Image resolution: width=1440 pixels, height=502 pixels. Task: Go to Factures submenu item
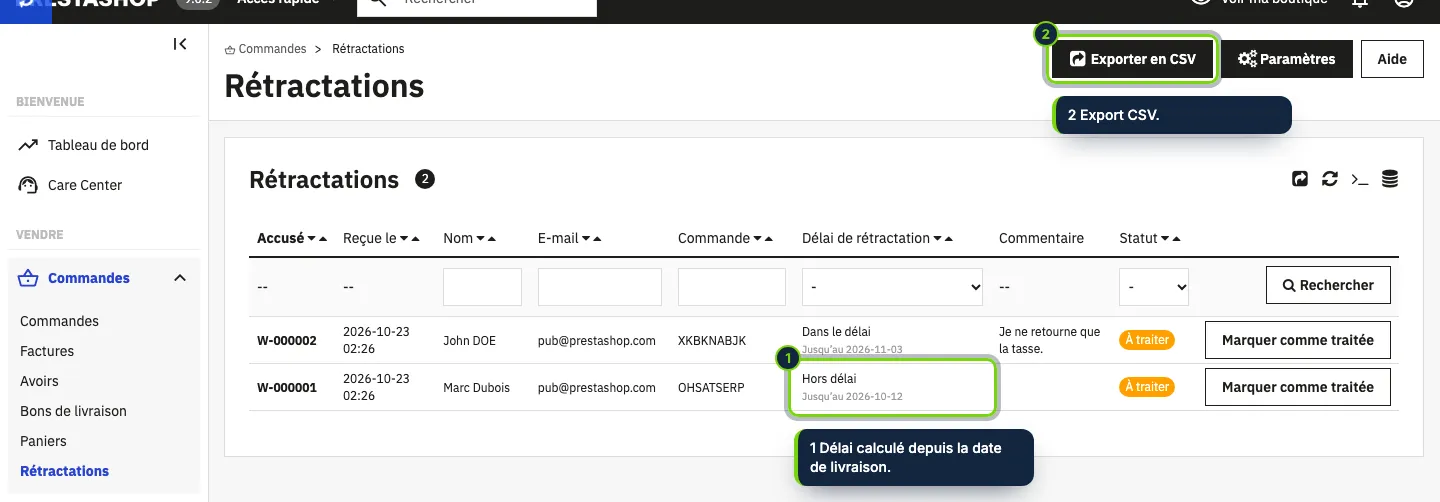[x=47, y=351]
